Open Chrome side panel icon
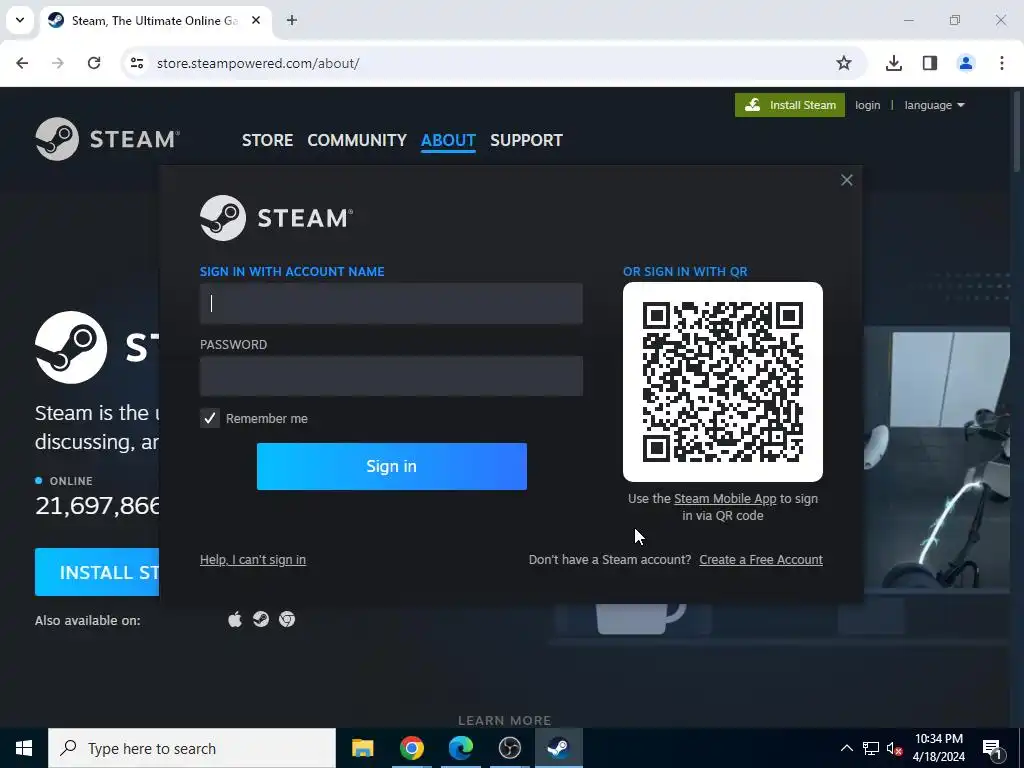Image resolution: width=1024 pixels, height=768 pixels. tap(930, 63)
